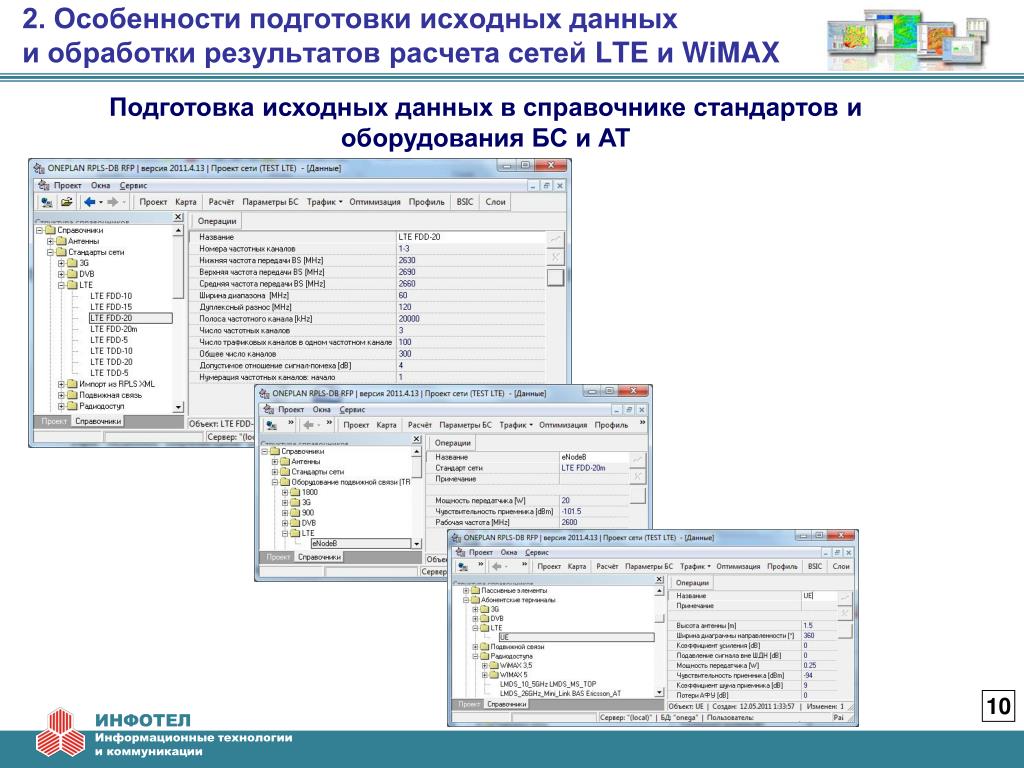Viewport: 1024px width, 768px height.
Task: Expand the Радиодоступ folder in the first window
Action: pos(61,406)
